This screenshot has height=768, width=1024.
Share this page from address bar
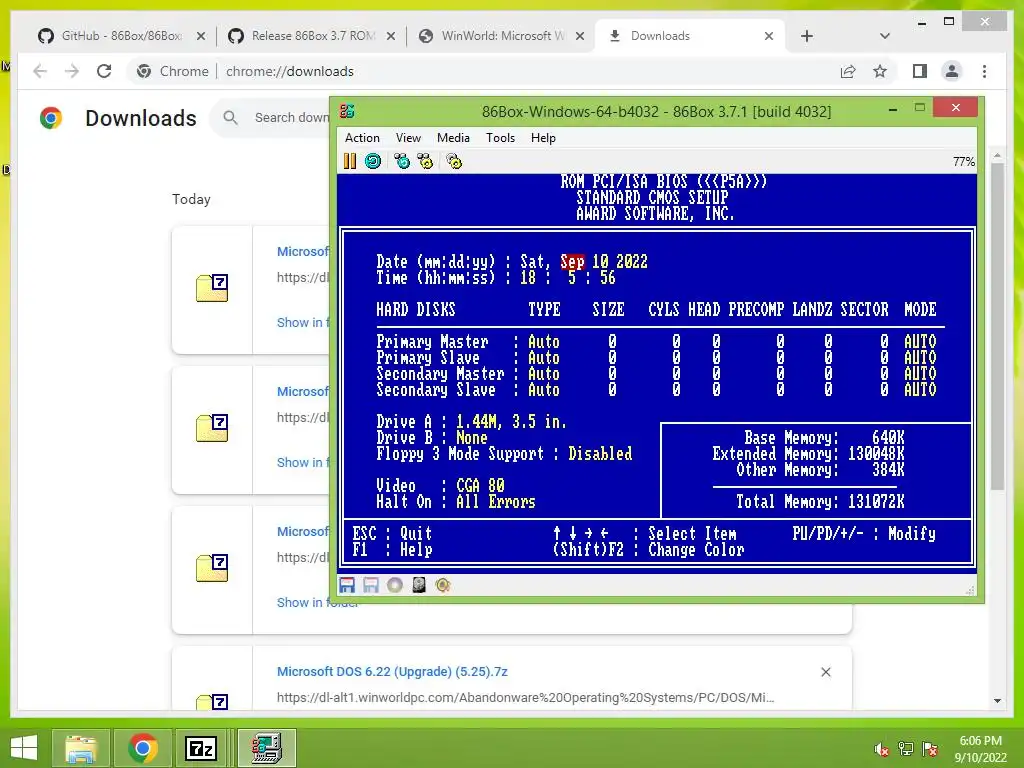click(x=848, y=71)
